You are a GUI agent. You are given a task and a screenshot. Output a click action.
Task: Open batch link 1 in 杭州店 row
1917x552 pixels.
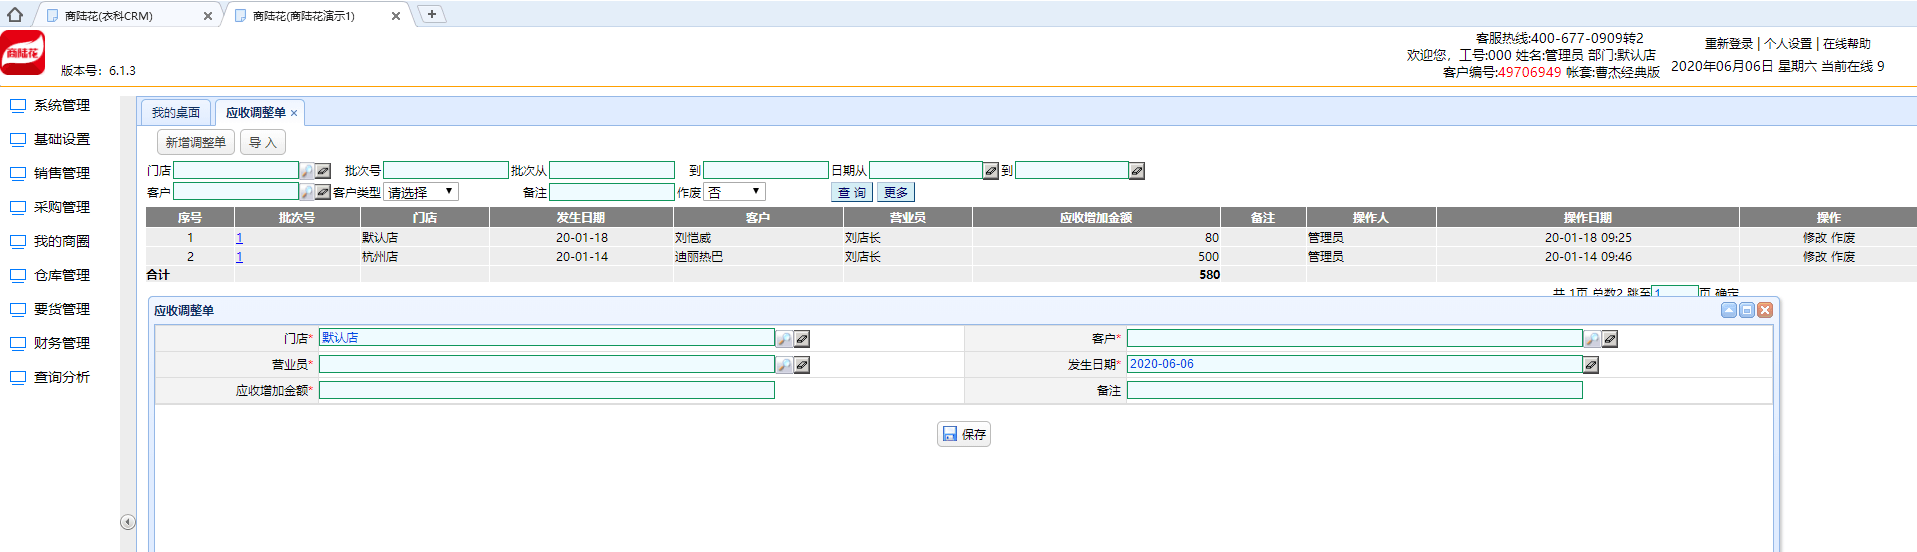[x=240, y=257]
